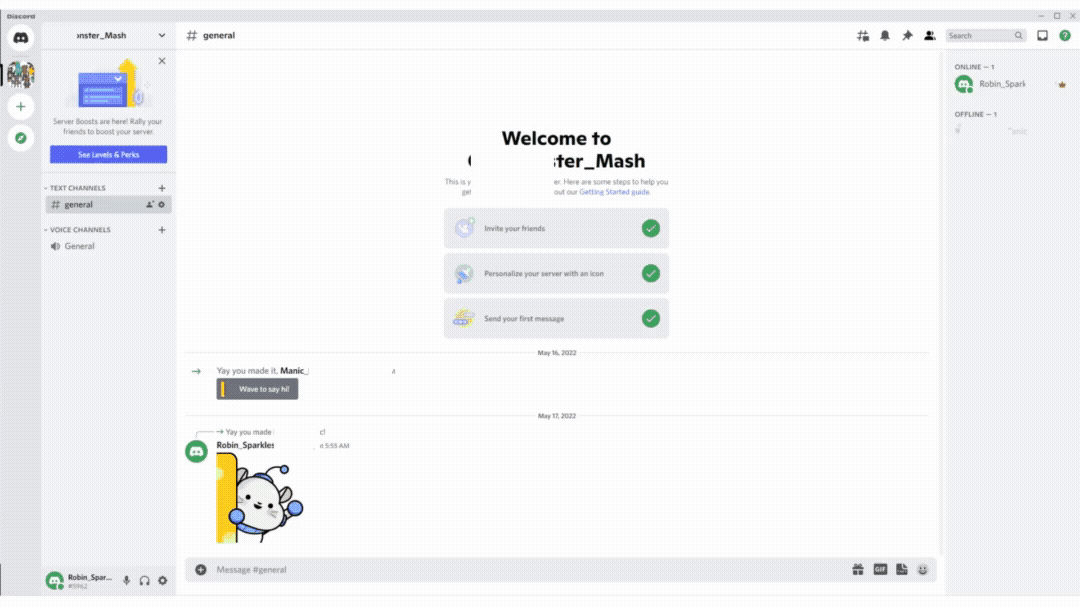1080x608 pixels.
Task: Open user avatar status menu
Action: tap(54, 581)
